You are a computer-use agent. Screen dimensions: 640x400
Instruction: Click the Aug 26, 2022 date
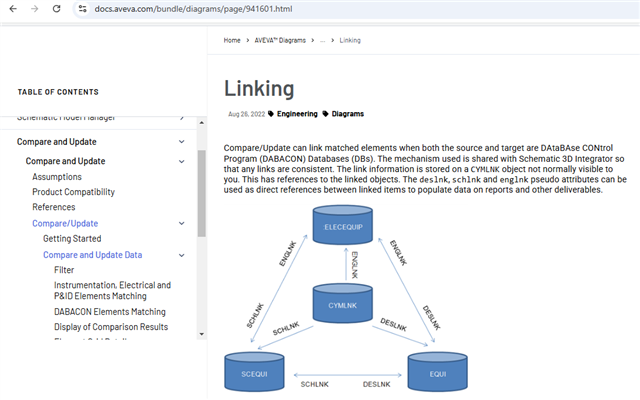coord(247,114)
